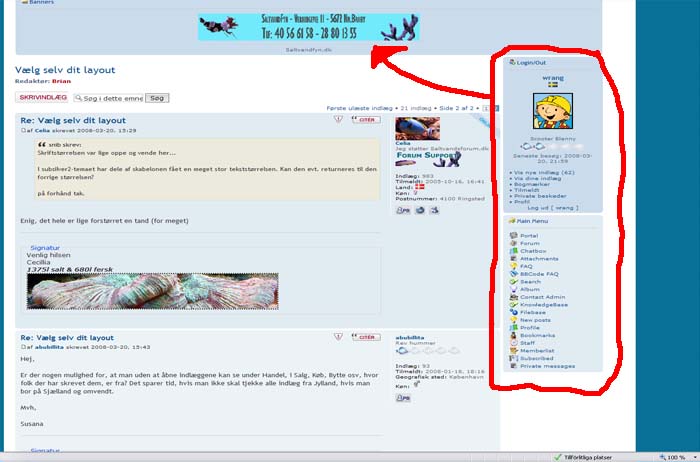Click the Portal icon in Main Menu
The height and width of the screenshot is (462, 700).
point(513,236)
